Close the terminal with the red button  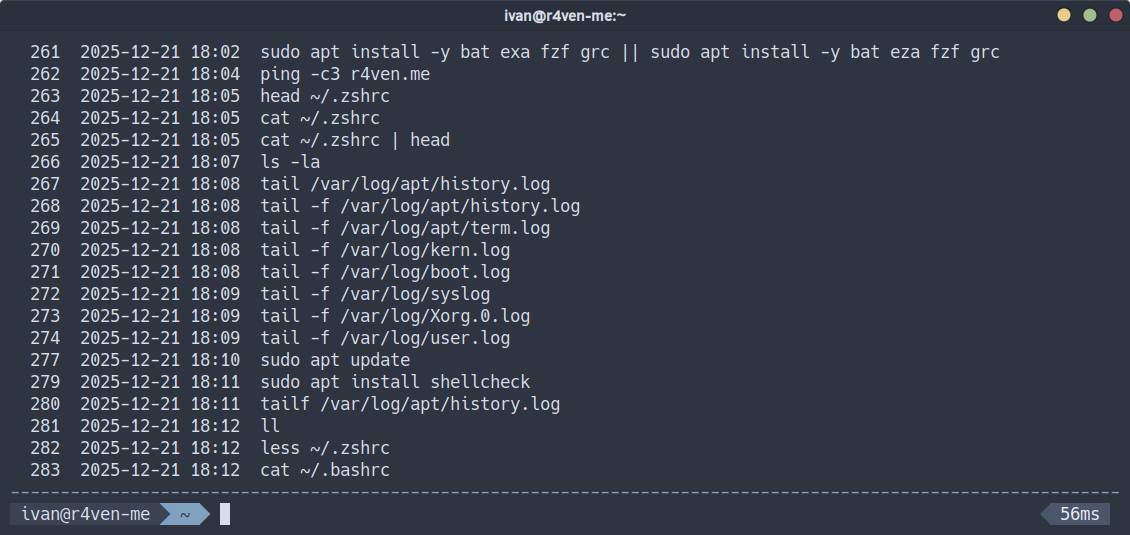tap(1116, 15)
